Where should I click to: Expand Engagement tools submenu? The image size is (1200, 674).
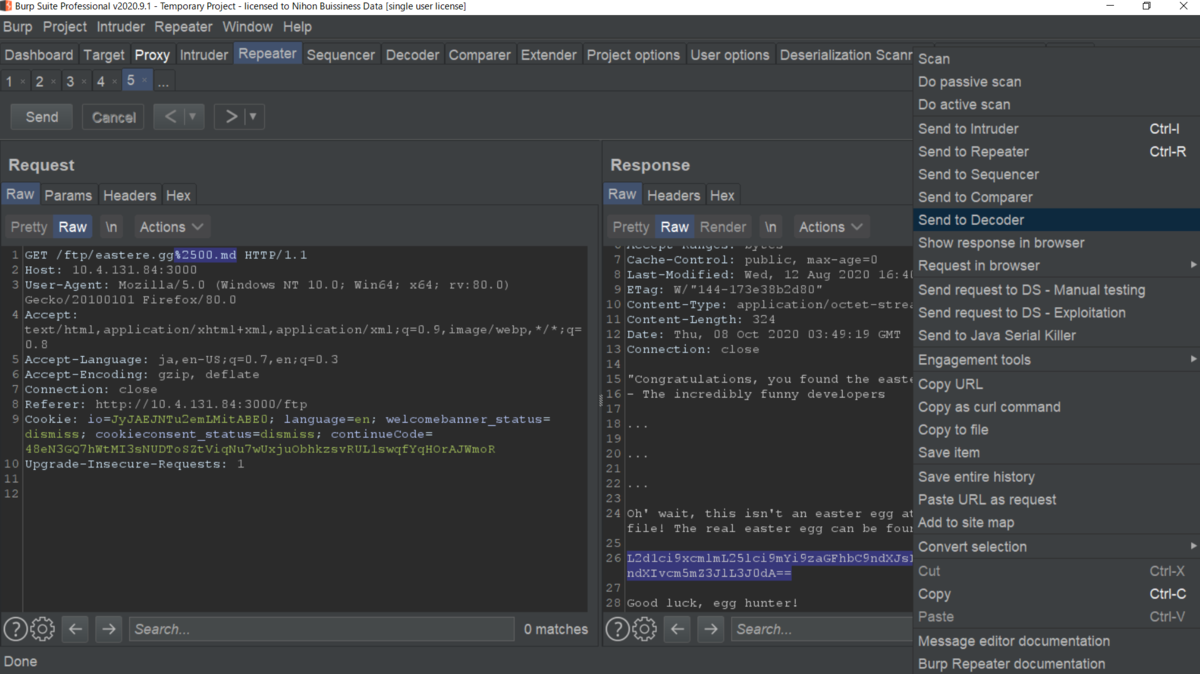(1056, 360)
